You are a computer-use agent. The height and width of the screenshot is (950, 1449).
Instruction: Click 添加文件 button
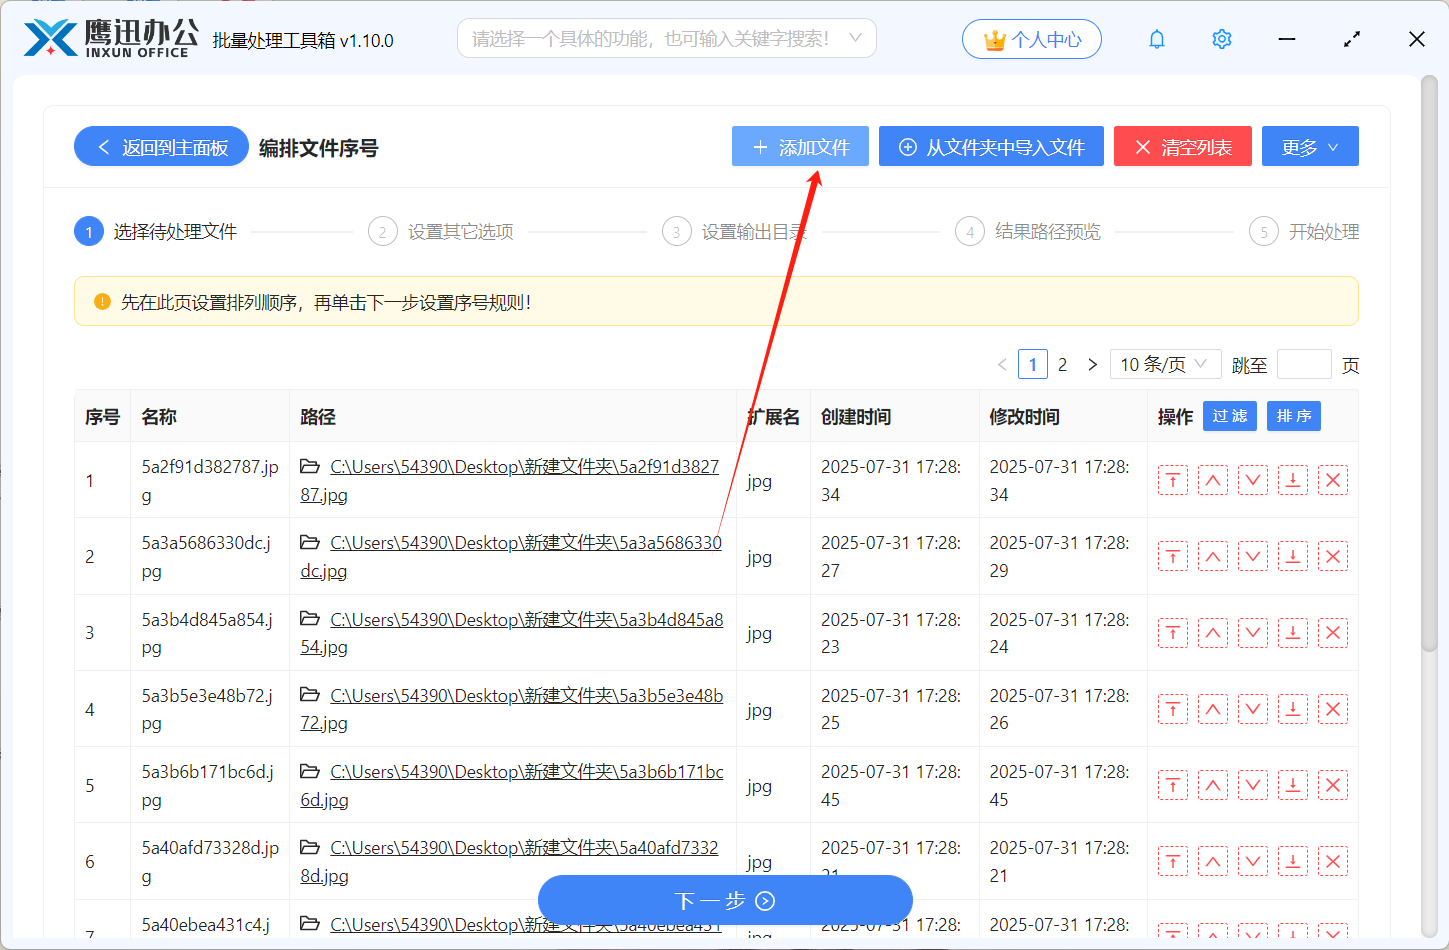tap(800, 147)
